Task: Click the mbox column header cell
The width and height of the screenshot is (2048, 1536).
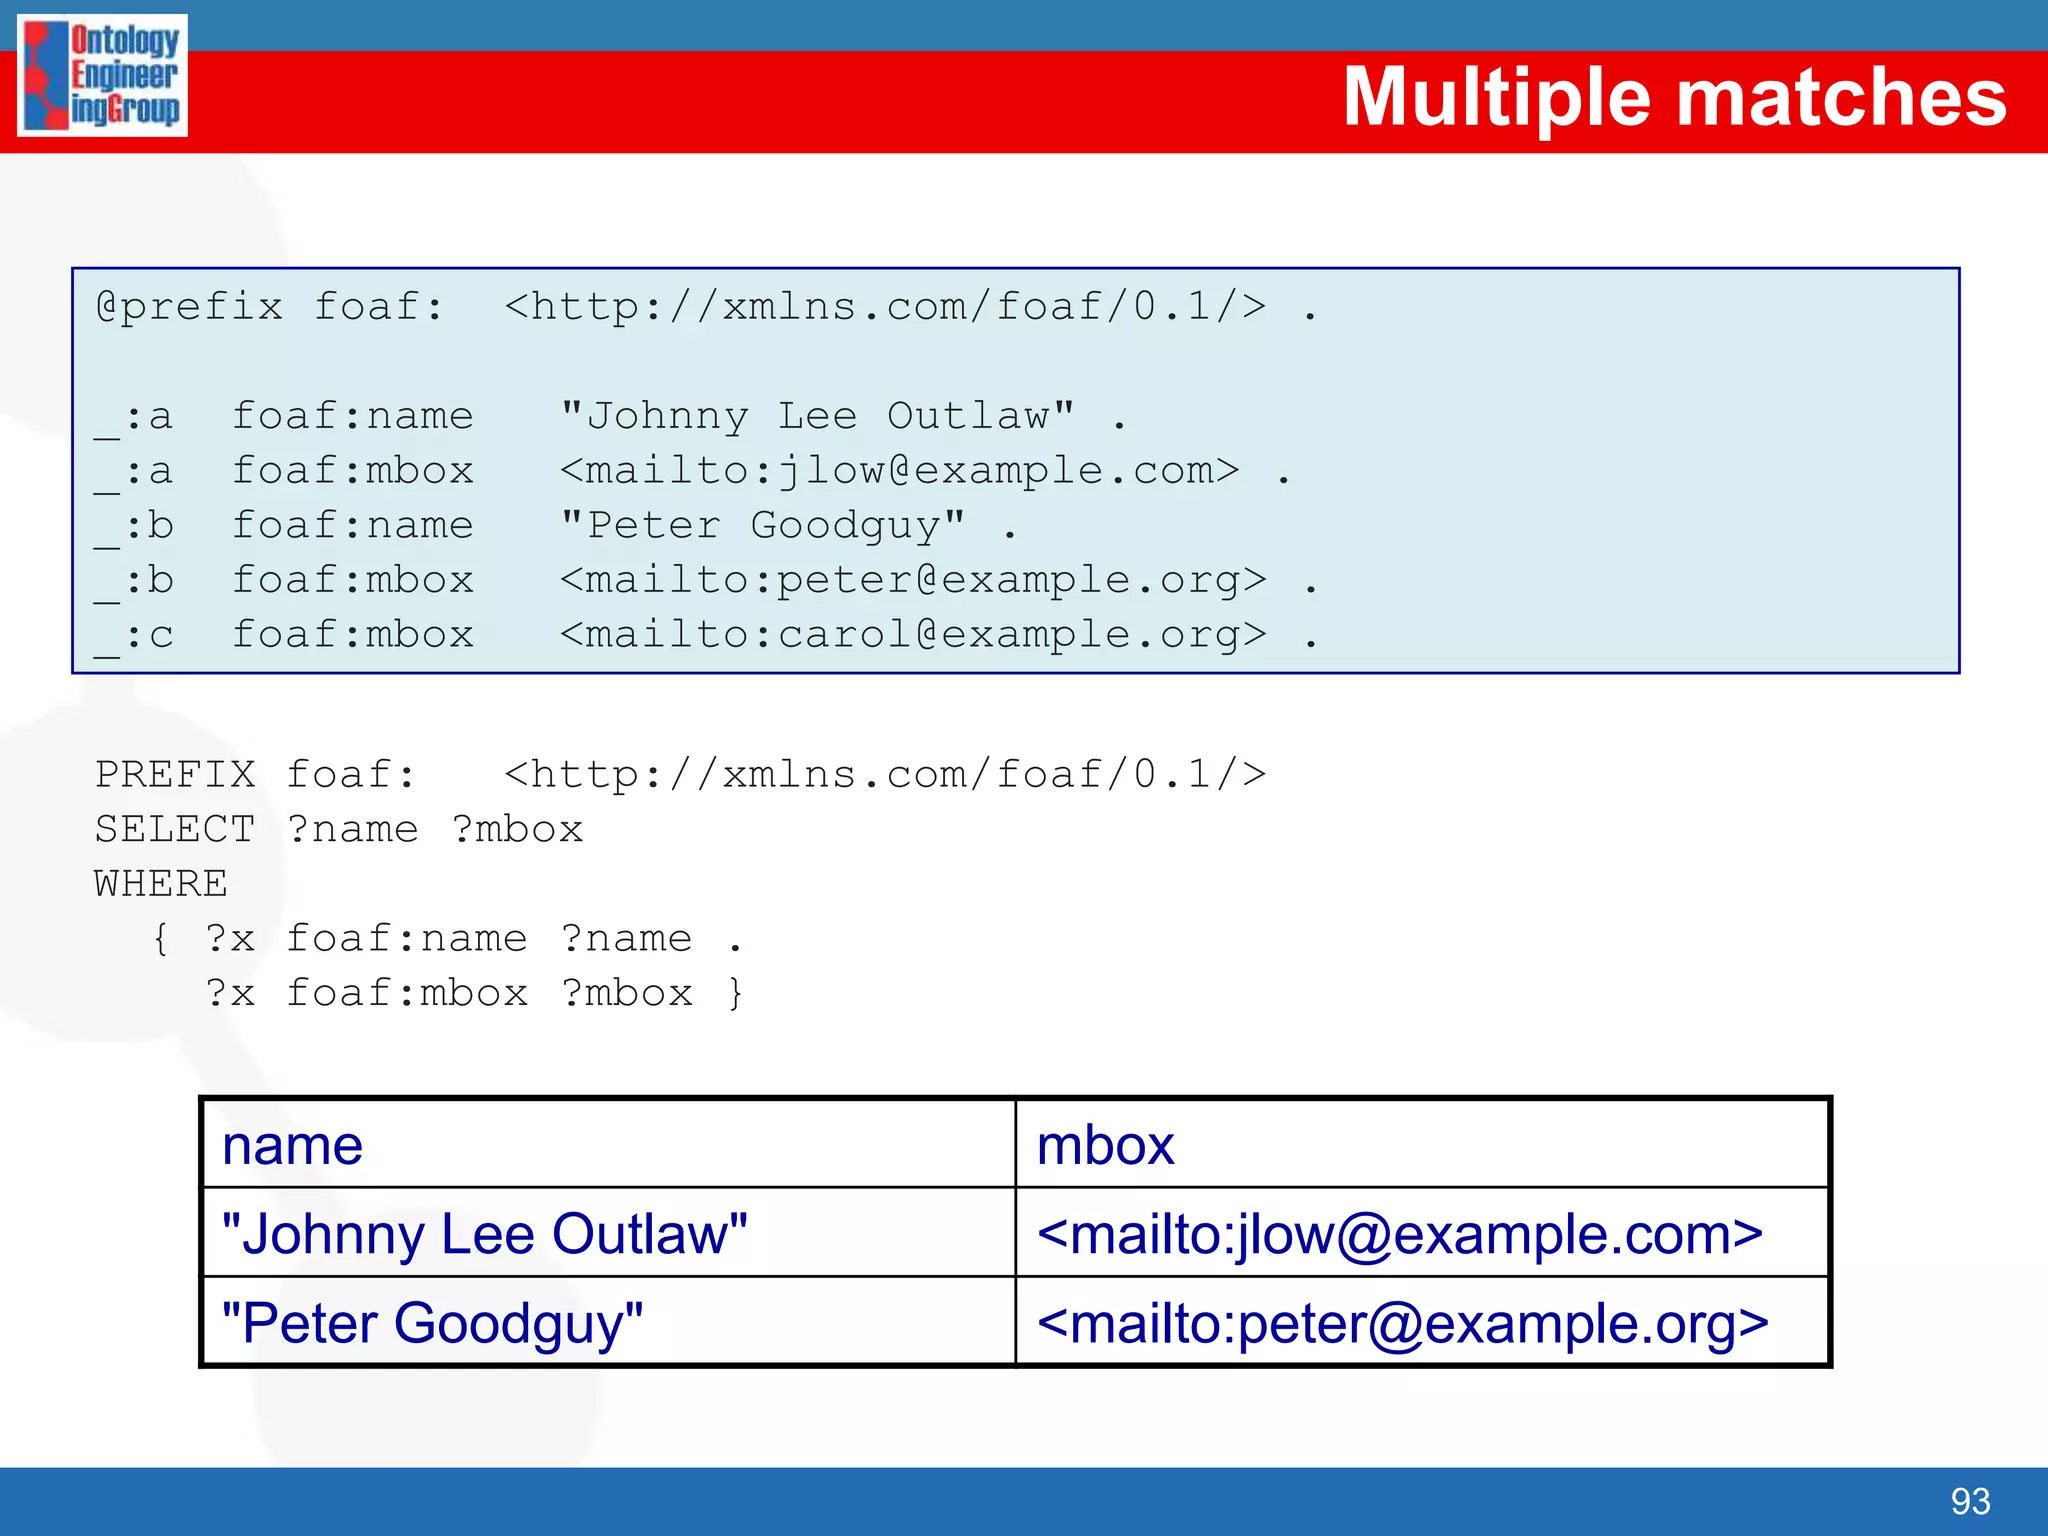Action: [1421, 1145]
